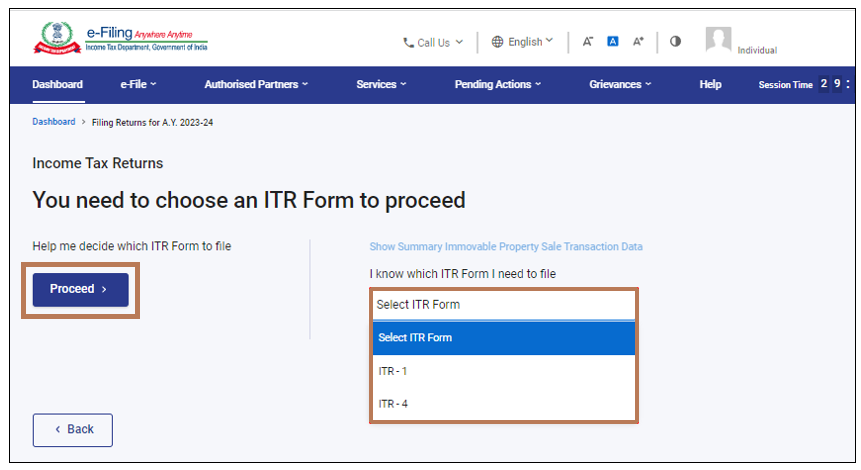Click the Back button

pos(73,430)
